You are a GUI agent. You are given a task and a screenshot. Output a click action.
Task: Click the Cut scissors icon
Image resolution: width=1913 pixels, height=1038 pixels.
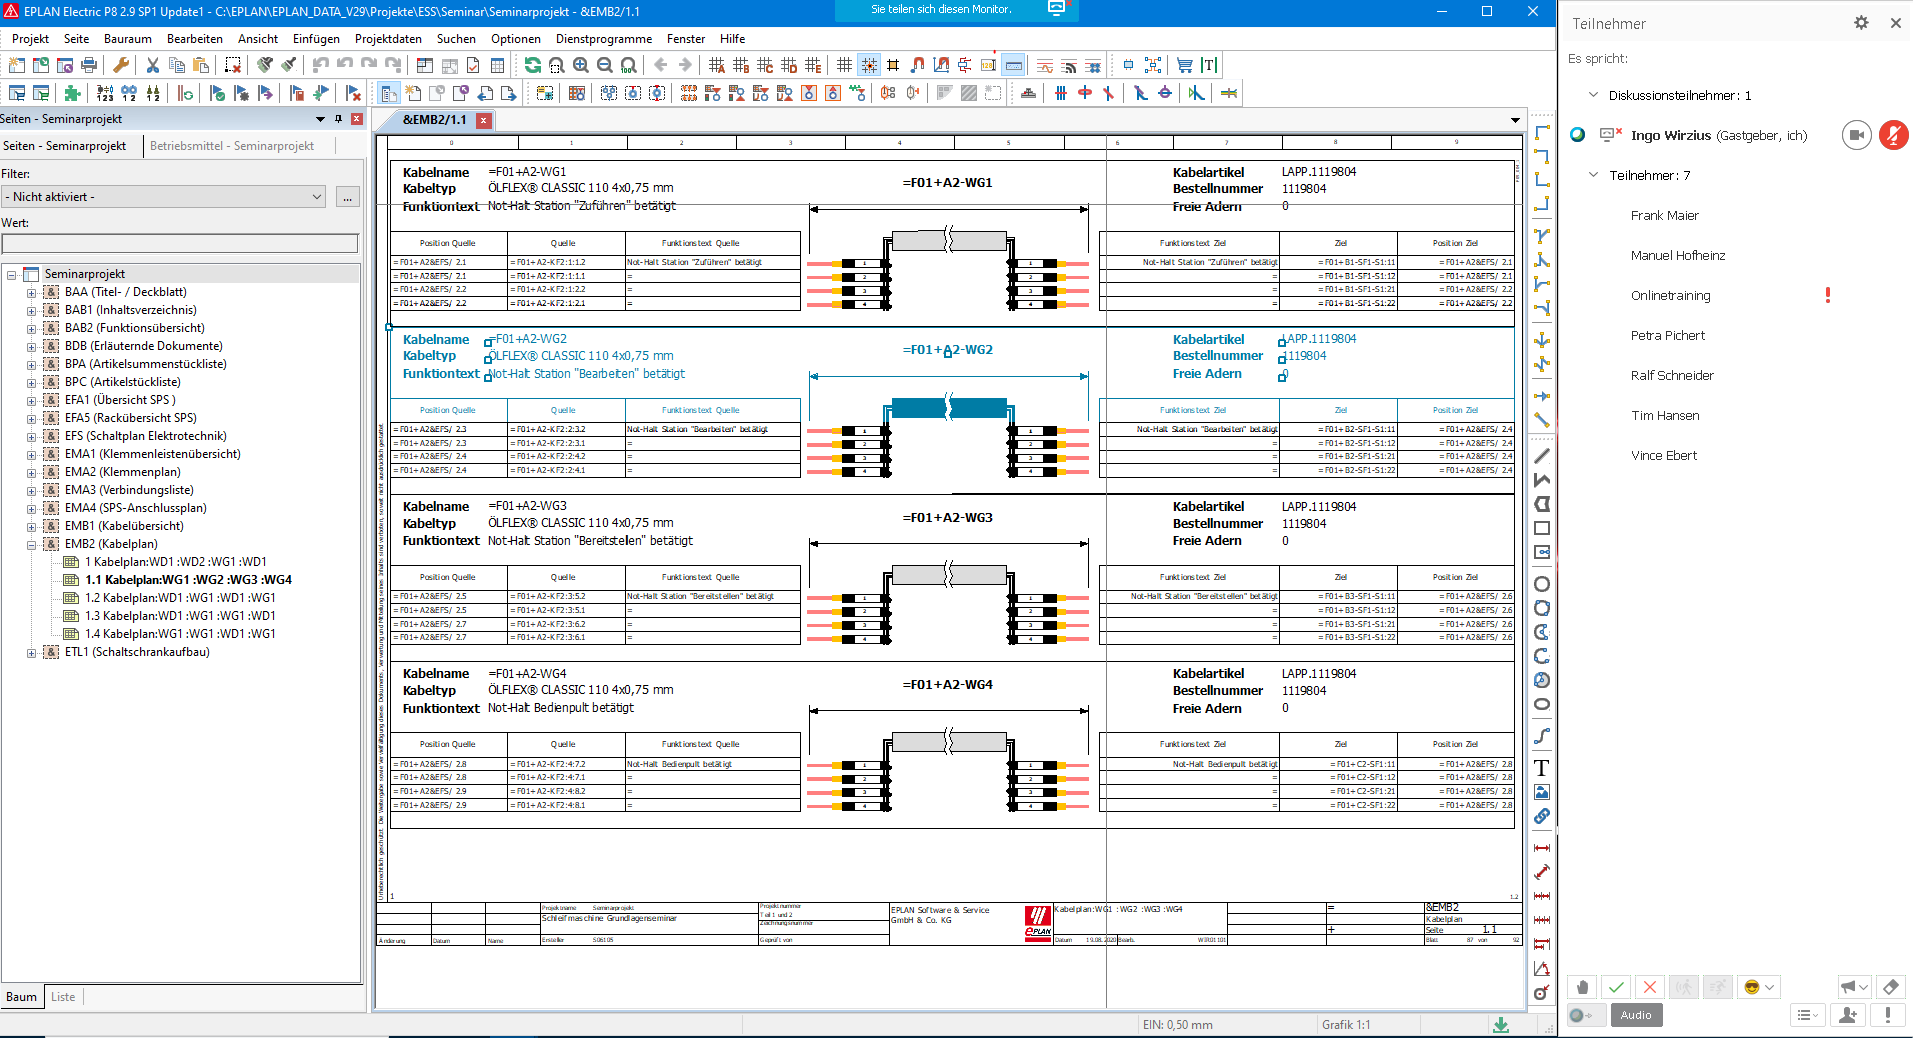[x=153, y=64]
